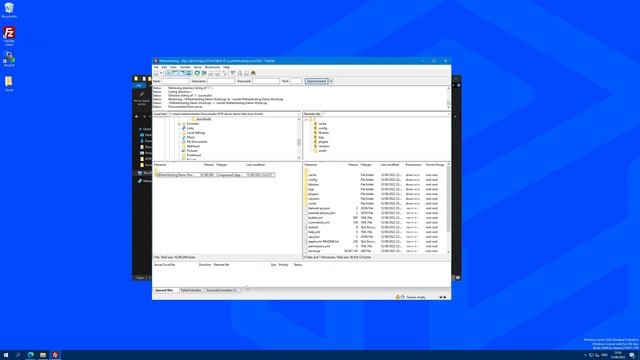This screenshot has width=640, height=360.
Task: Open the Bookmarks menu
Action: [212, 67]
